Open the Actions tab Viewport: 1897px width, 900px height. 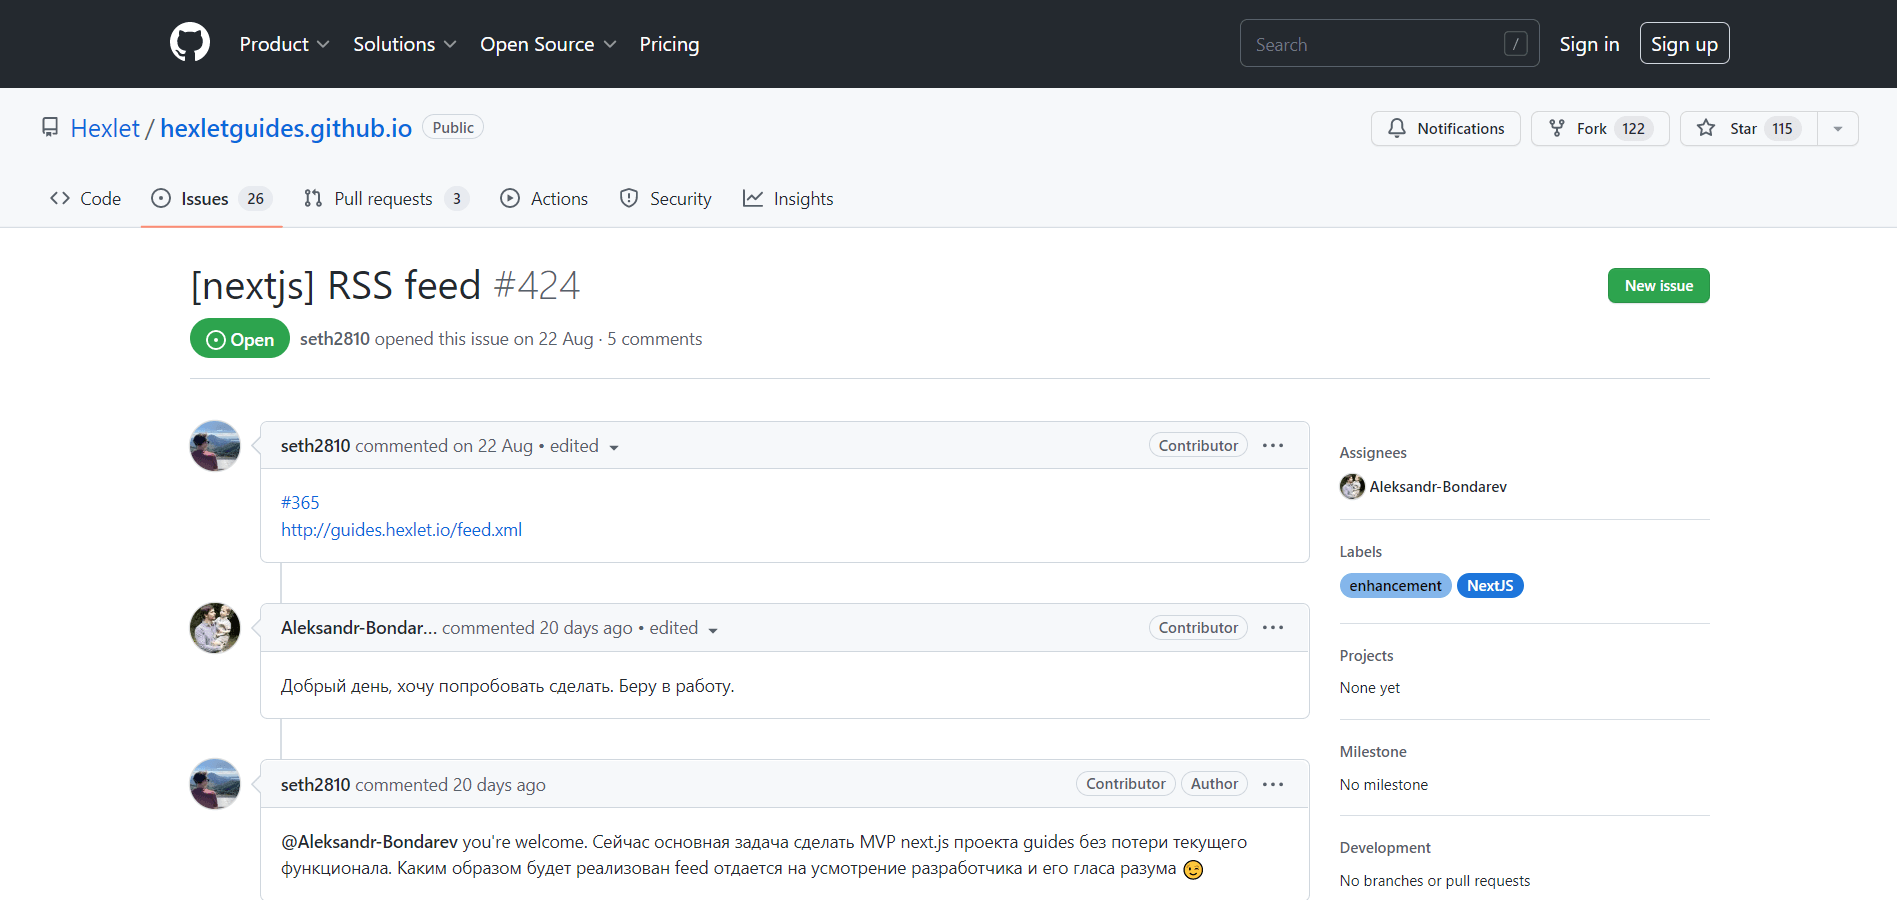pyautogui.click(x=545, y=199)
